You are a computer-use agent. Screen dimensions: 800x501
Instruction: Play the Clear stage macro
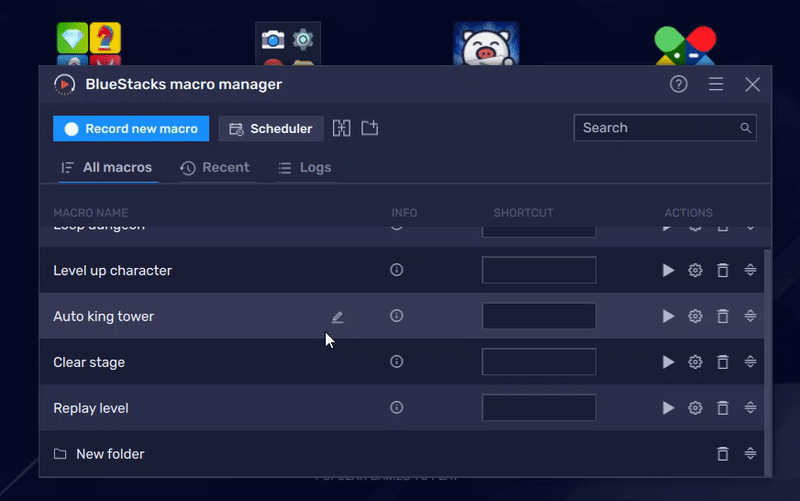click(668, 362)
